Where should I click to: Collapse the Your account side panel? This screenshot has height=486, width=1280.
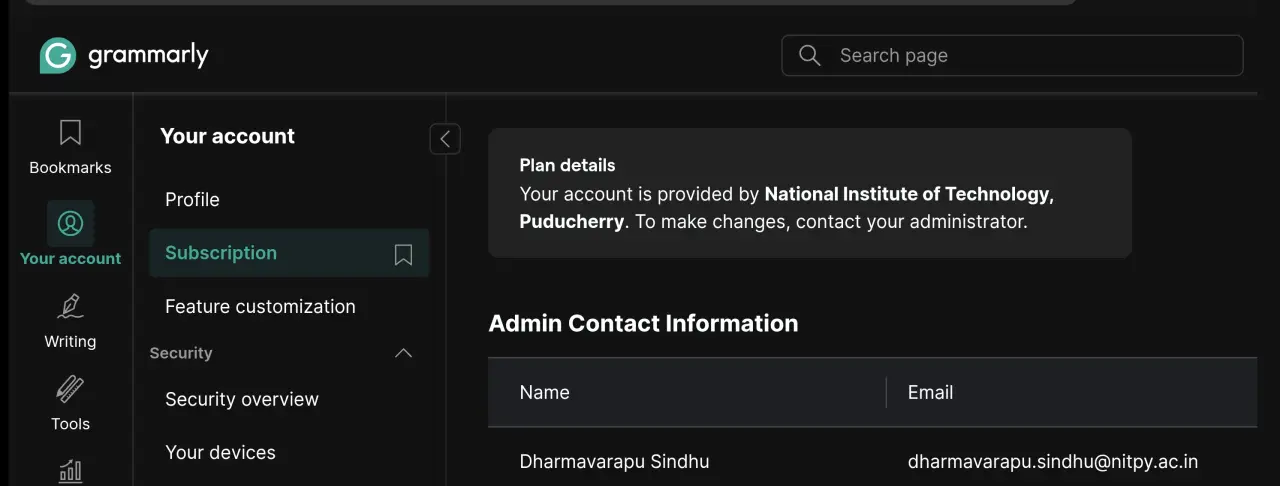coord(445,139)
